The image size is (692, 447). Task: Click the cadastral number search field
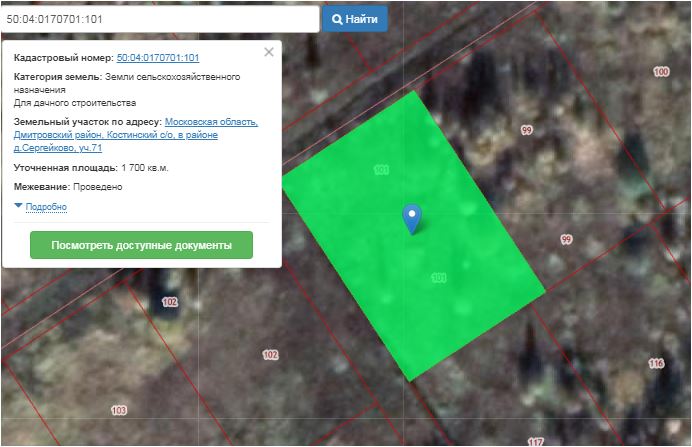pyautogui.click(x=160, y=19)
